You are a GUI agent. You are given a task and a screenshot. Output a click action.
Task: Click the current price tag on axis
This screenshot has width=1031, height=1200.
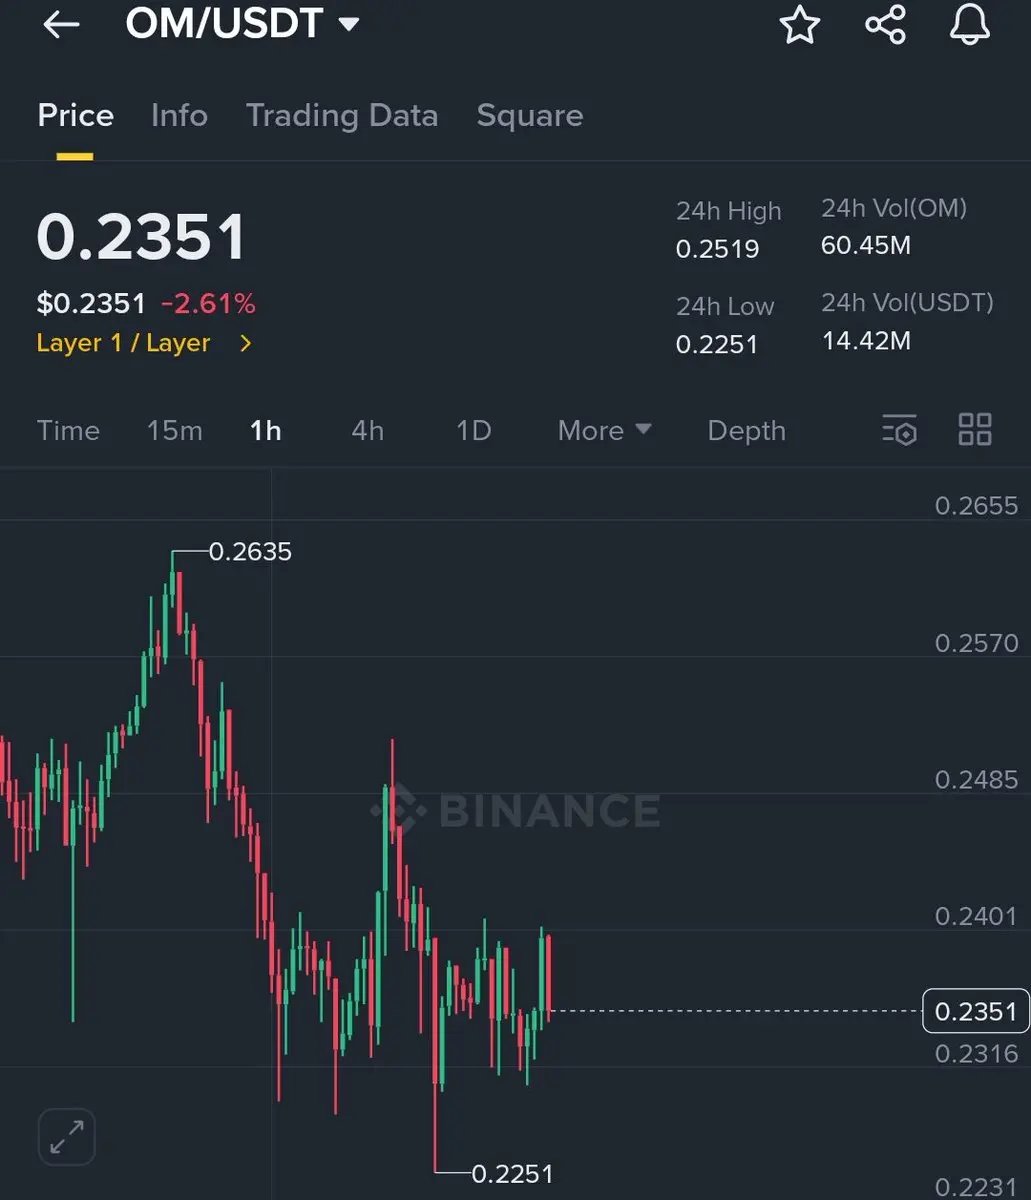pos(975,1011)
